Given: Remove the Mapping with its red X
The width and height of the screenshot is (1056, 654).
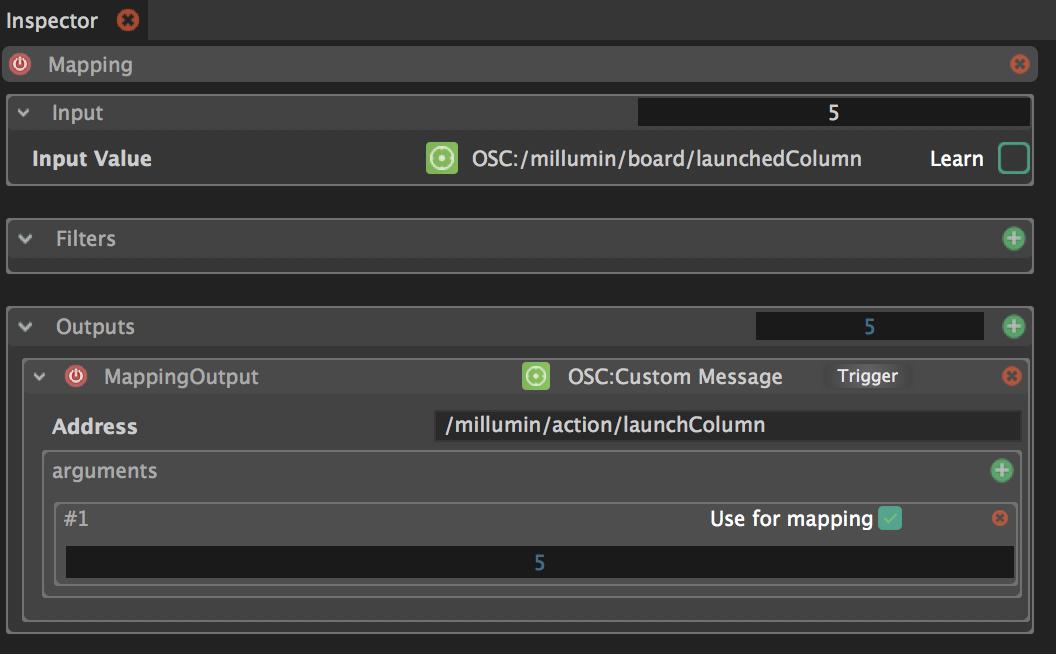Looking at the screenshot, I should [1019, 65].
